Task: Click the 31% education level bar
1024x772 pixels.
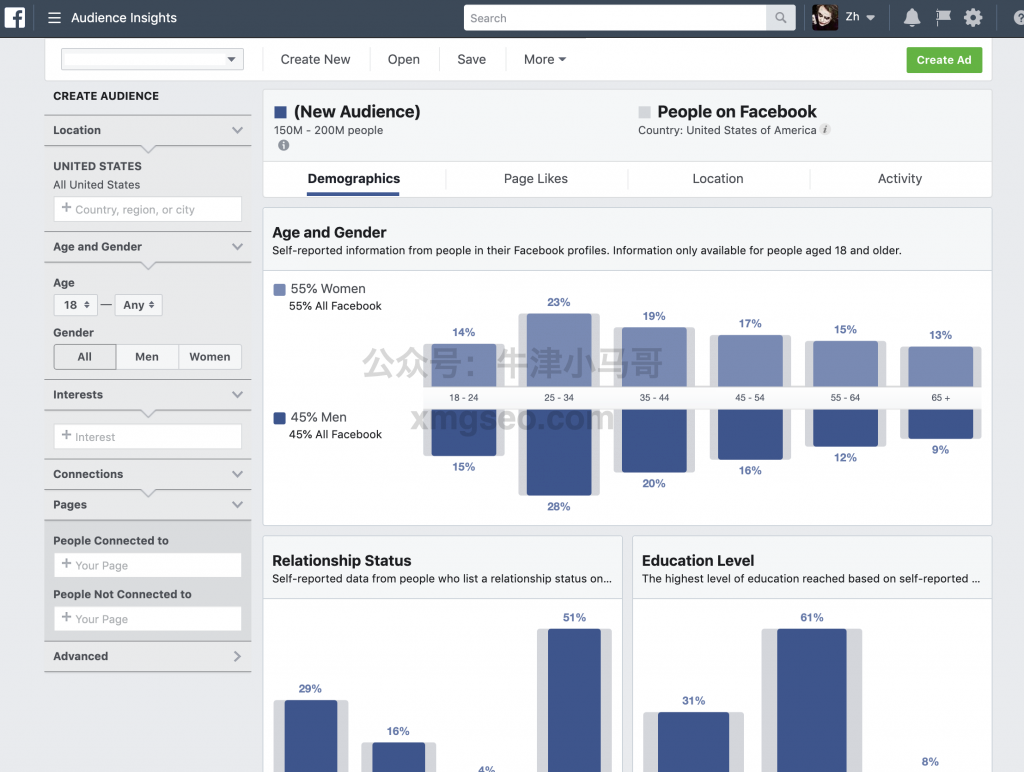Action: tap(694, 742)
